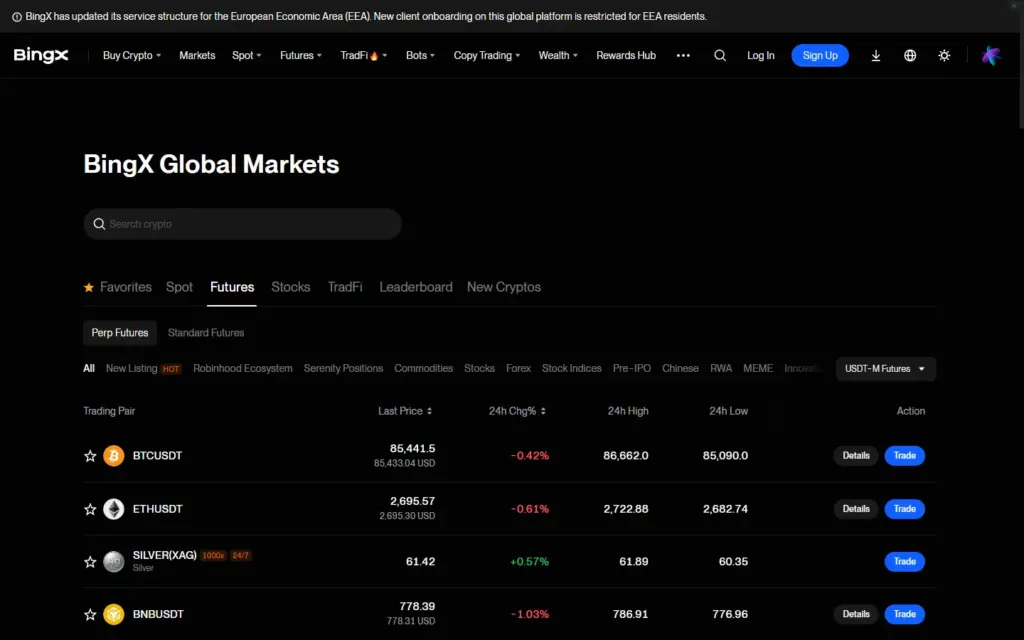Switch to the TradFi markets tab
Image resolution: width=1024 pixels, height=640 pixels.
tap(345, 287)
